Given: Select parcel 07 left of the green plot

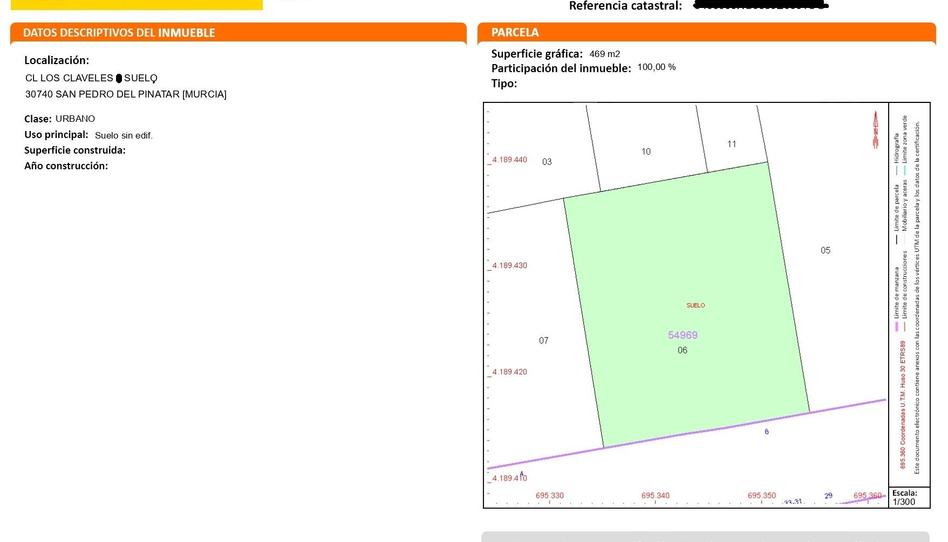Looking at the screenshot, I should (543, 340).
